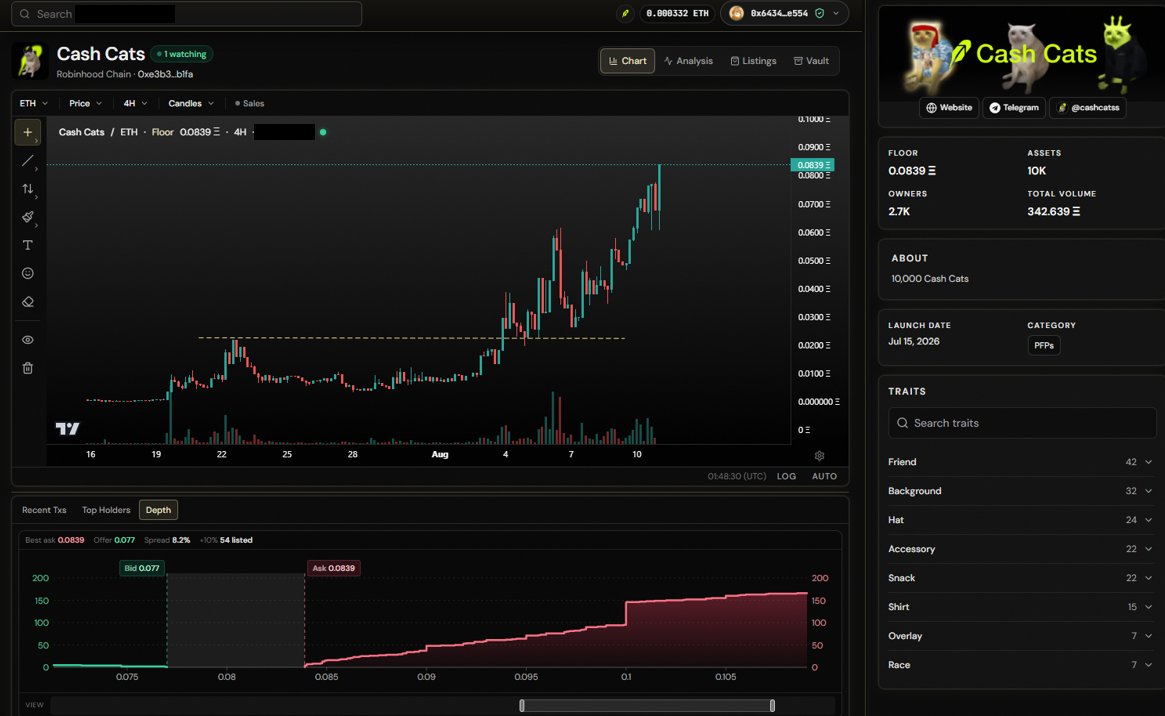Image resolution: width=1165 pixels, height=716 pixels.
Task: Toggle drawings visibility eye icon
Action: [x=27, y=339]
